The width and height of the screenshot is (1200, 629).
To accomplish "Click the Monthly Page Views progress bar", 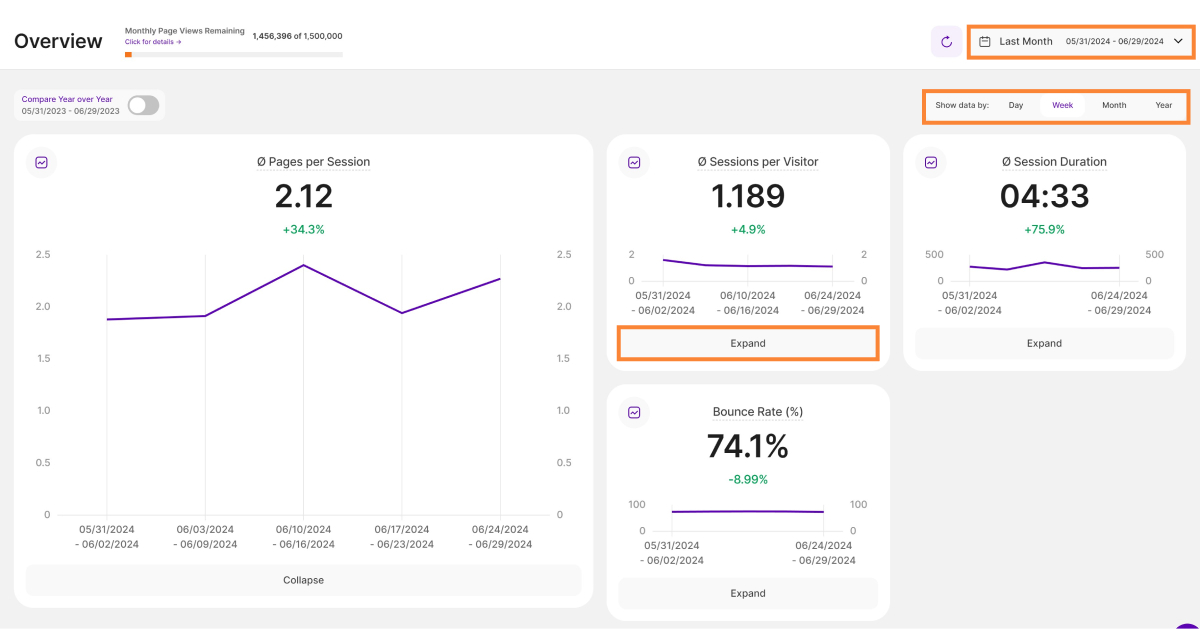I will tap(233, 54).
